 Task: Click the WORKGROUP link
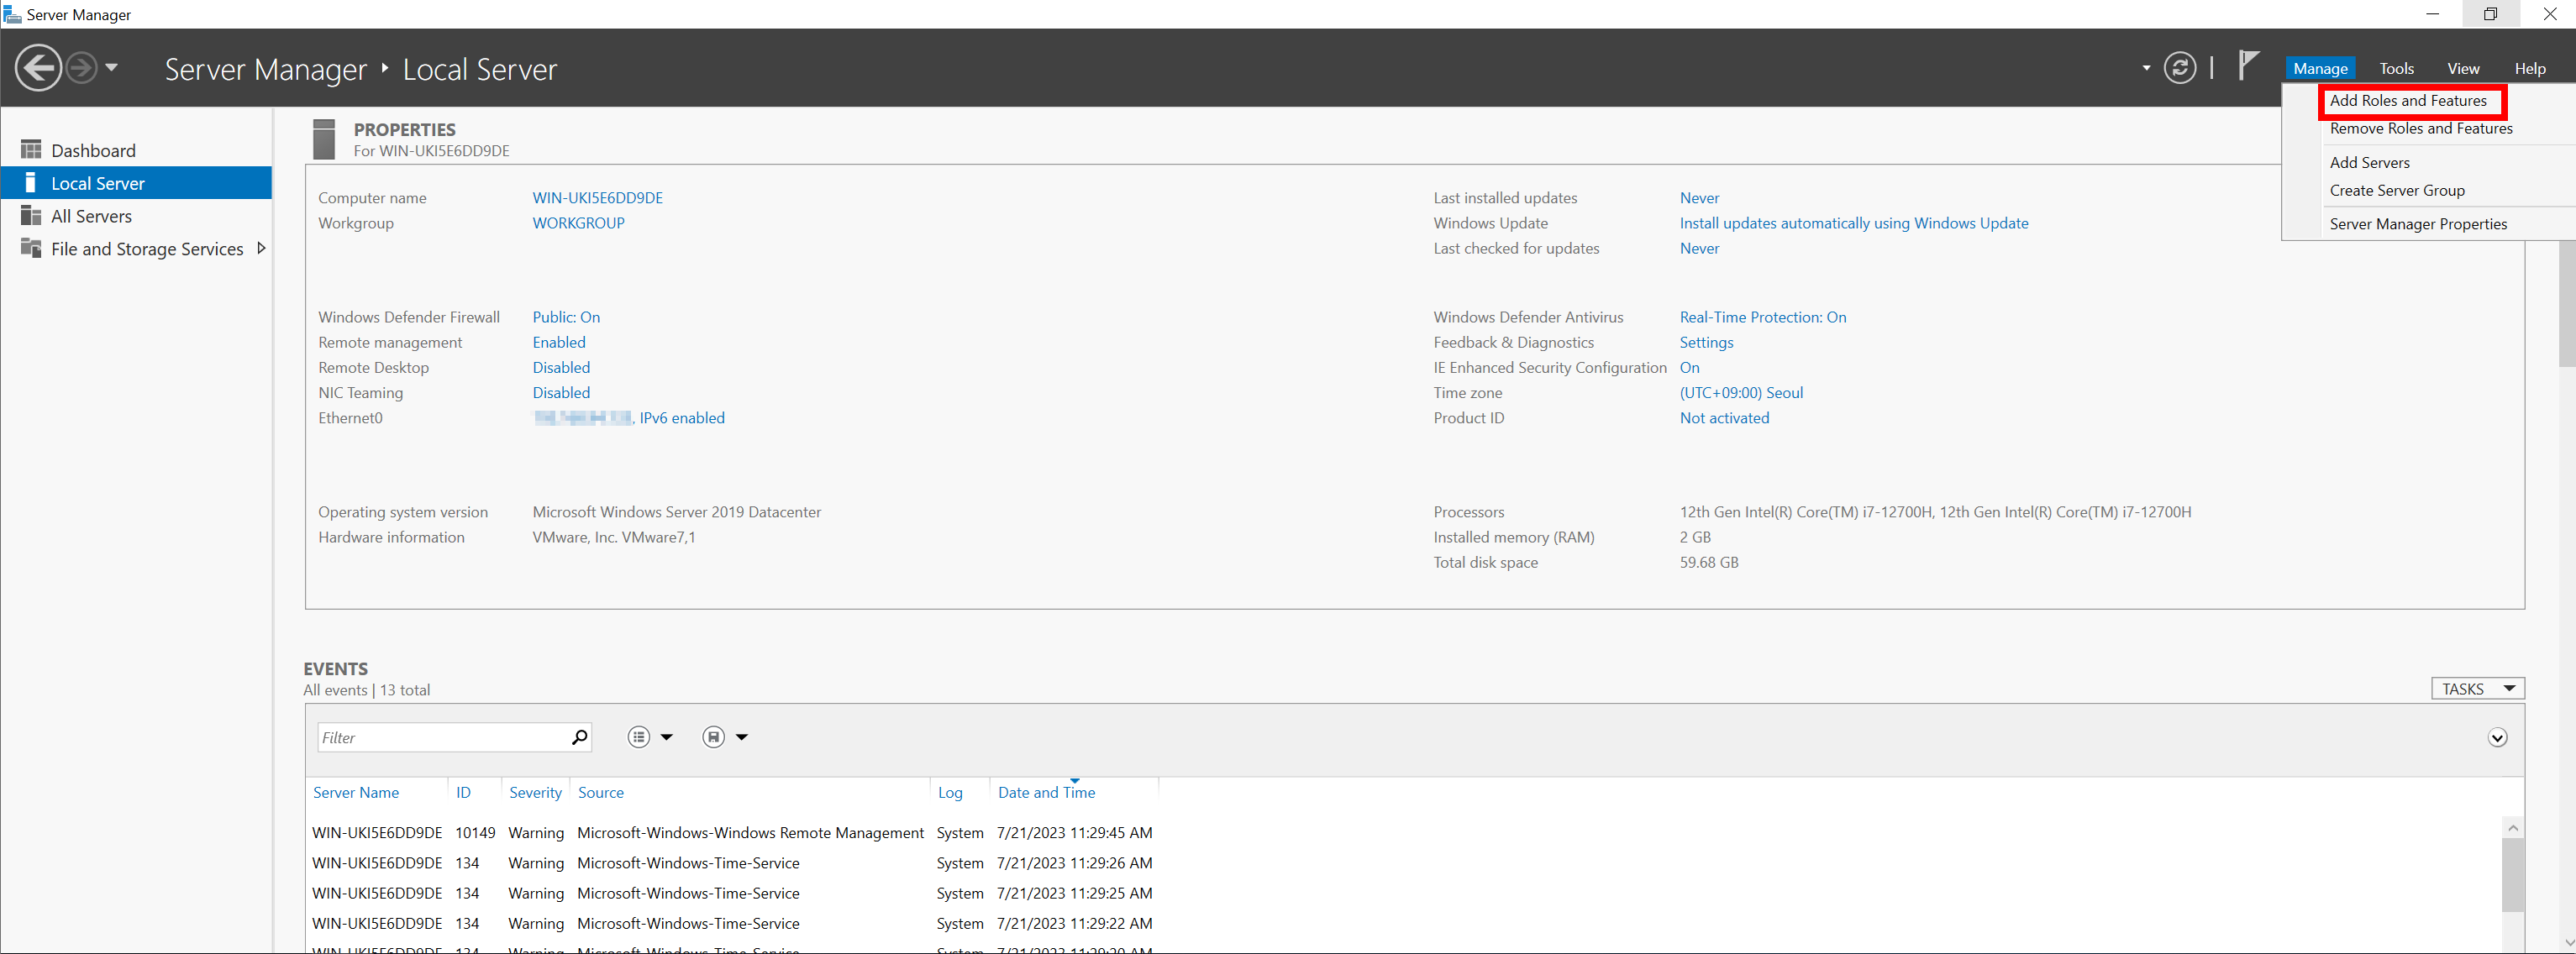(578, 223)
